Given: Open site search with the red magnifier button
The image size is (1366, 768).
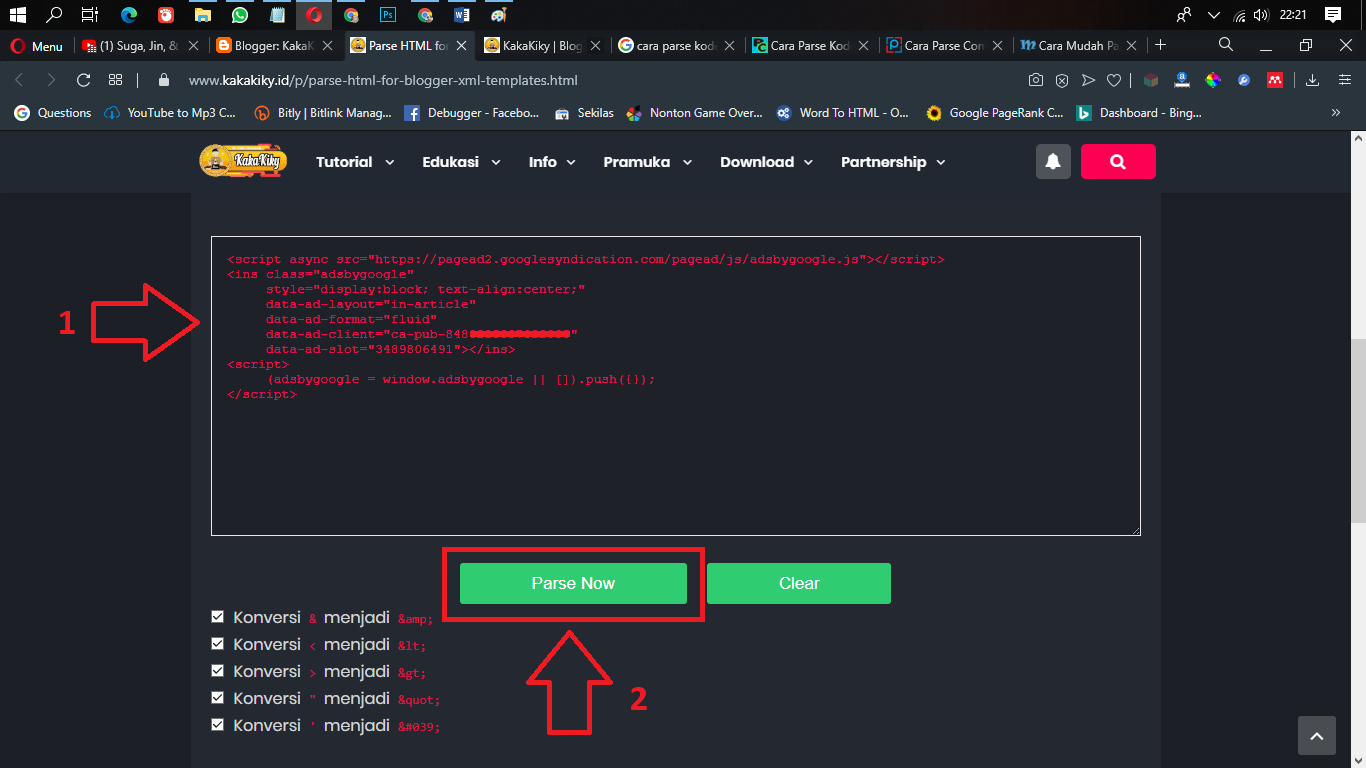Looking at the screenshot, I should coord(1118,162).
